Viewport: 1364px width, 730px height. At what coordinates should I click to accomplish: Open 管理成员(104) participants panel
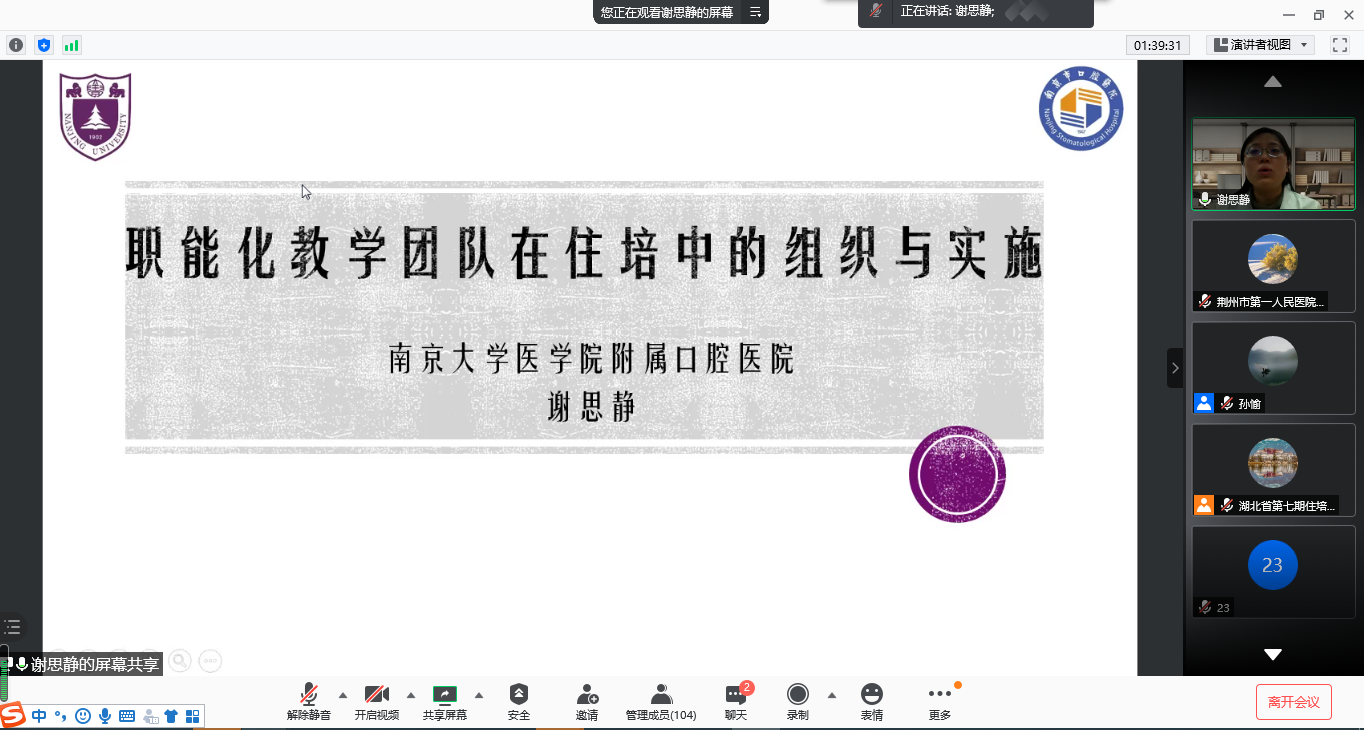661,703
